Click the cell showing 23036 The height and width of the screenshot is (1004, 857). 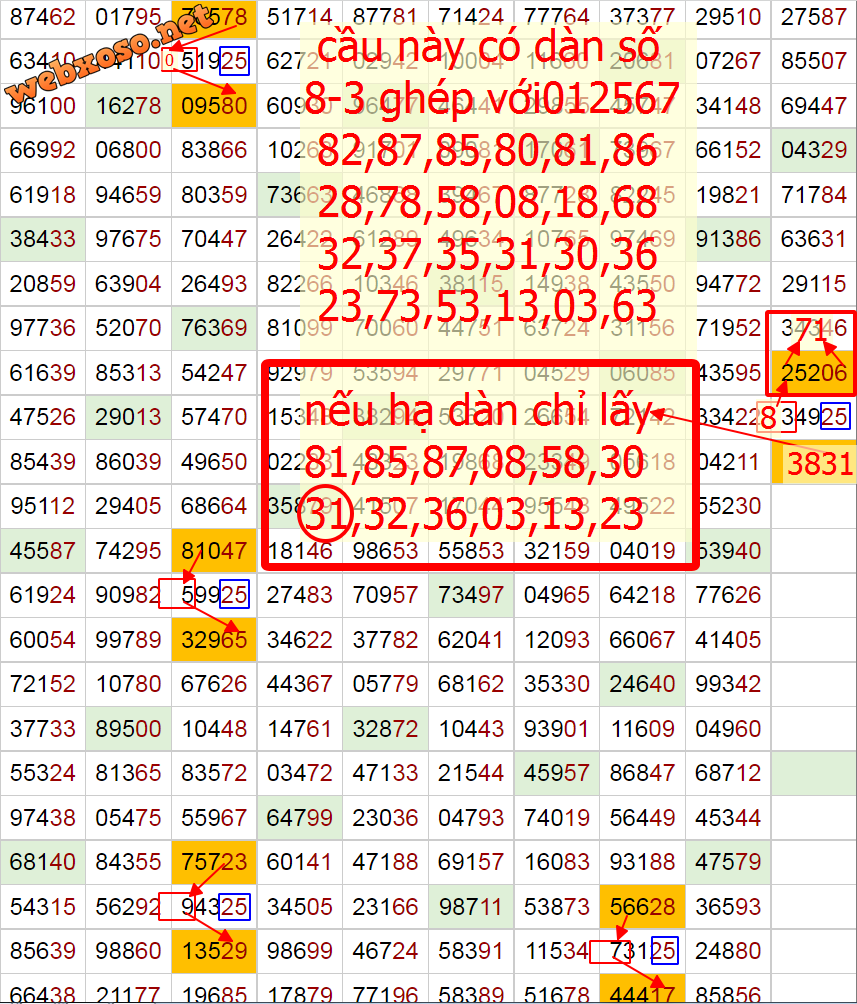point(386,818)
